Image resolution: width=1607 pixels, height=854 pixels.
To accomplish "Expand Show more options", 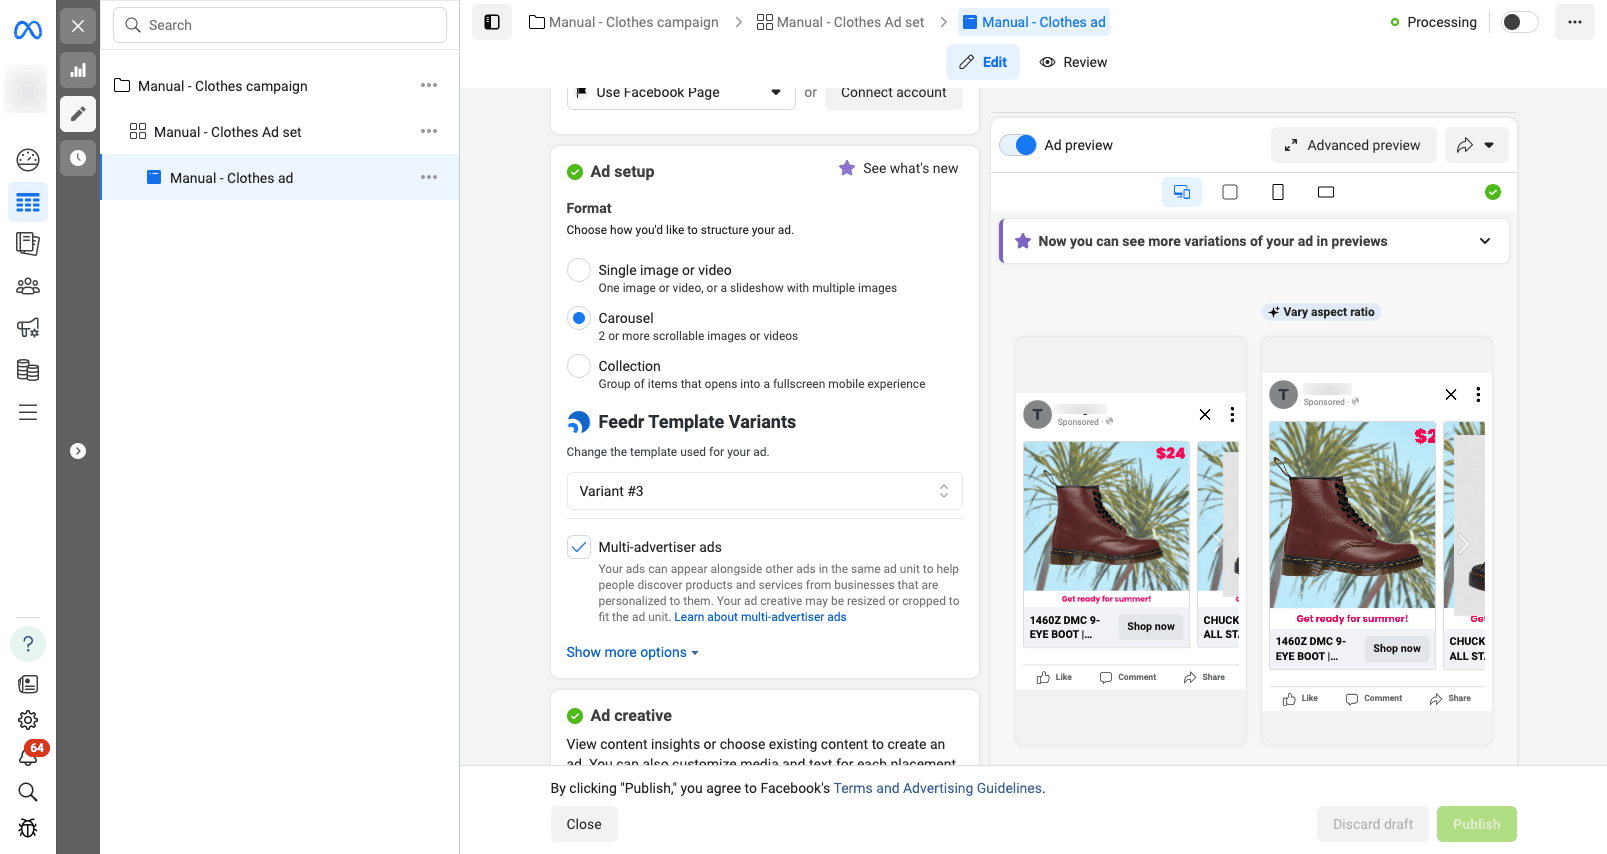I will pyautogui.click(x=632, y=652).
